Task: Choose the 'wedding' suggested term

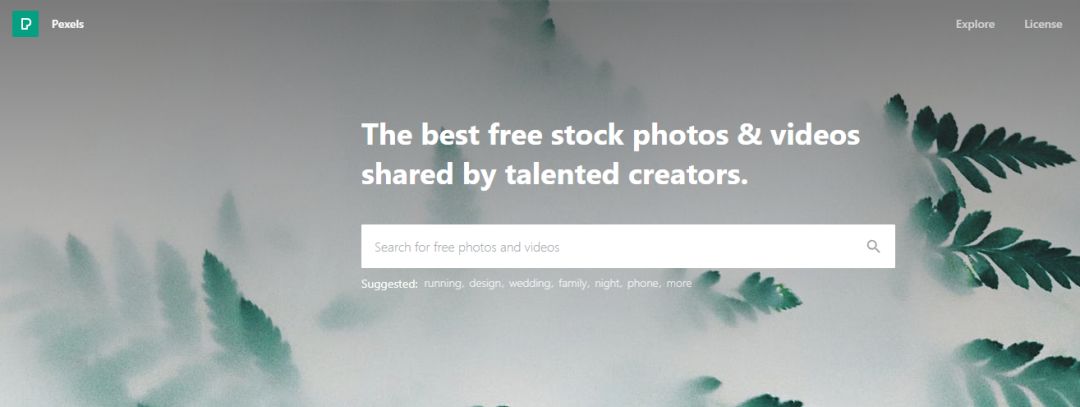Action: point(530,283)
